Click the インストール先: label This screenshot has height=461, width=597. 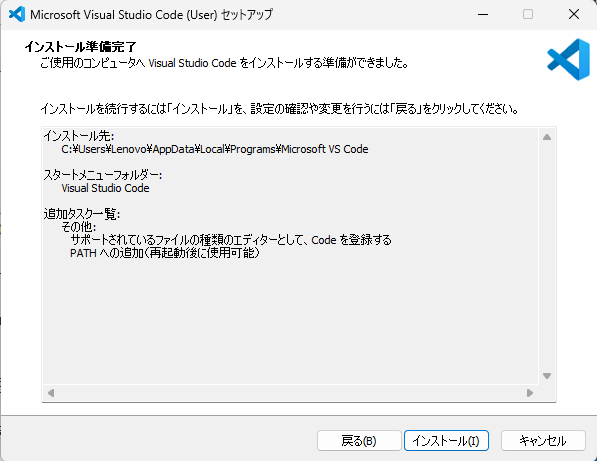(79, 136)
